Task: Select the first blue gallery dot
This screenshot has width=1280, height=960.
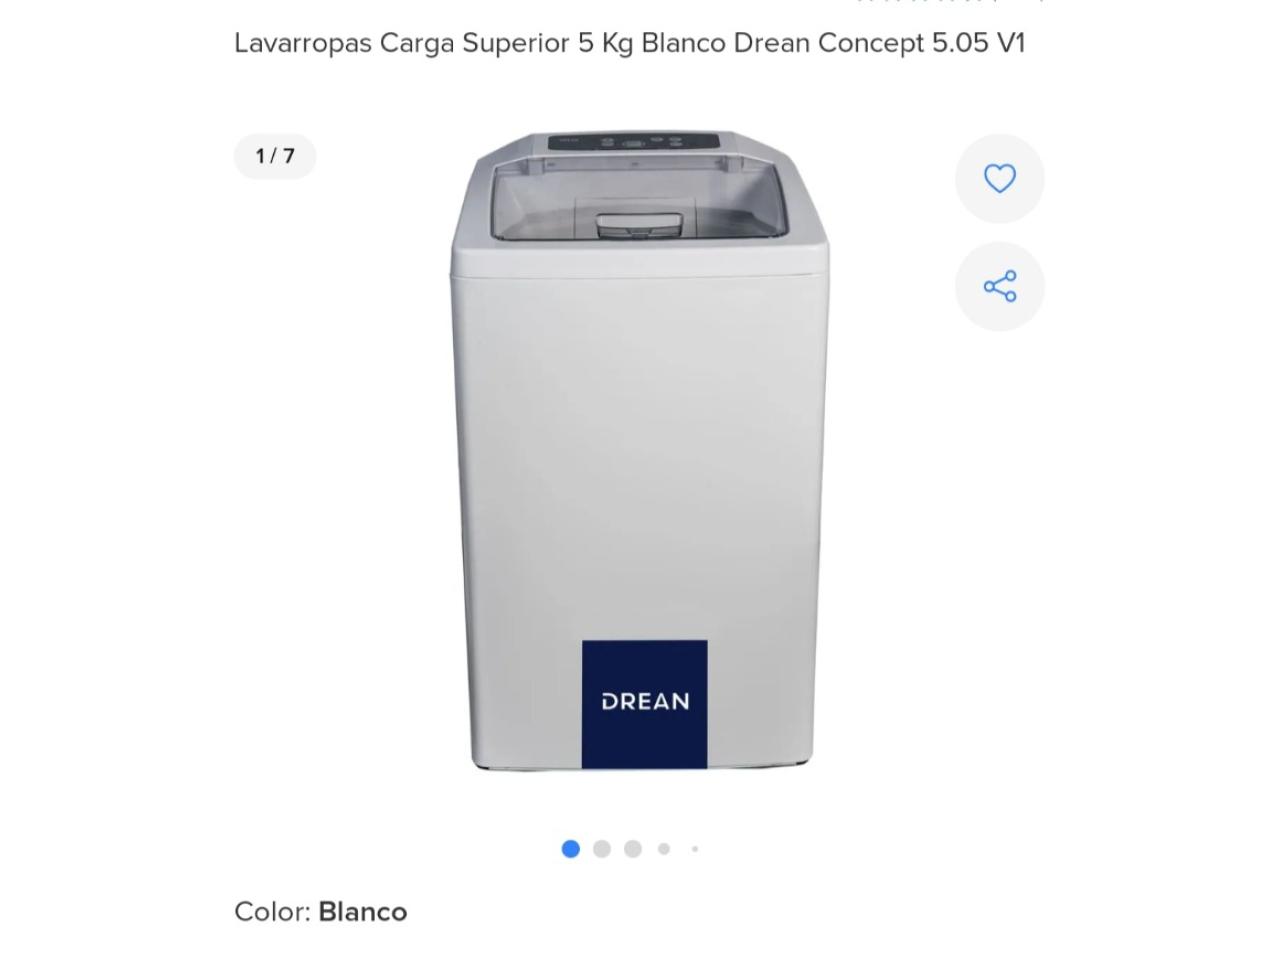Action: coord(571,849)
